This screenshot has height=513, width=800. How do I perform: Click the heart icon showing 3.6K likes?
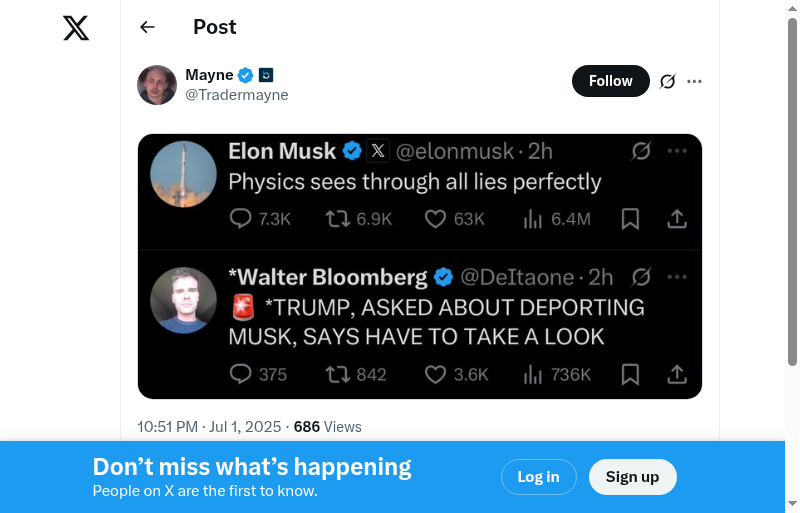tap(435, 374)
